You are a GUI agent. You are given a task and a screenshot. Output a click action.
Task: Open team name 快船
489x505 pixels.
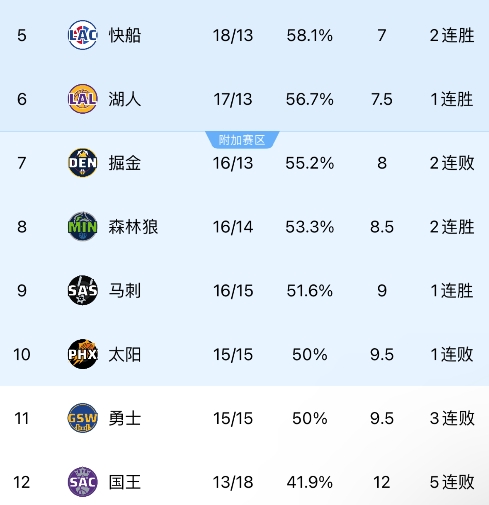coord(125,35)
